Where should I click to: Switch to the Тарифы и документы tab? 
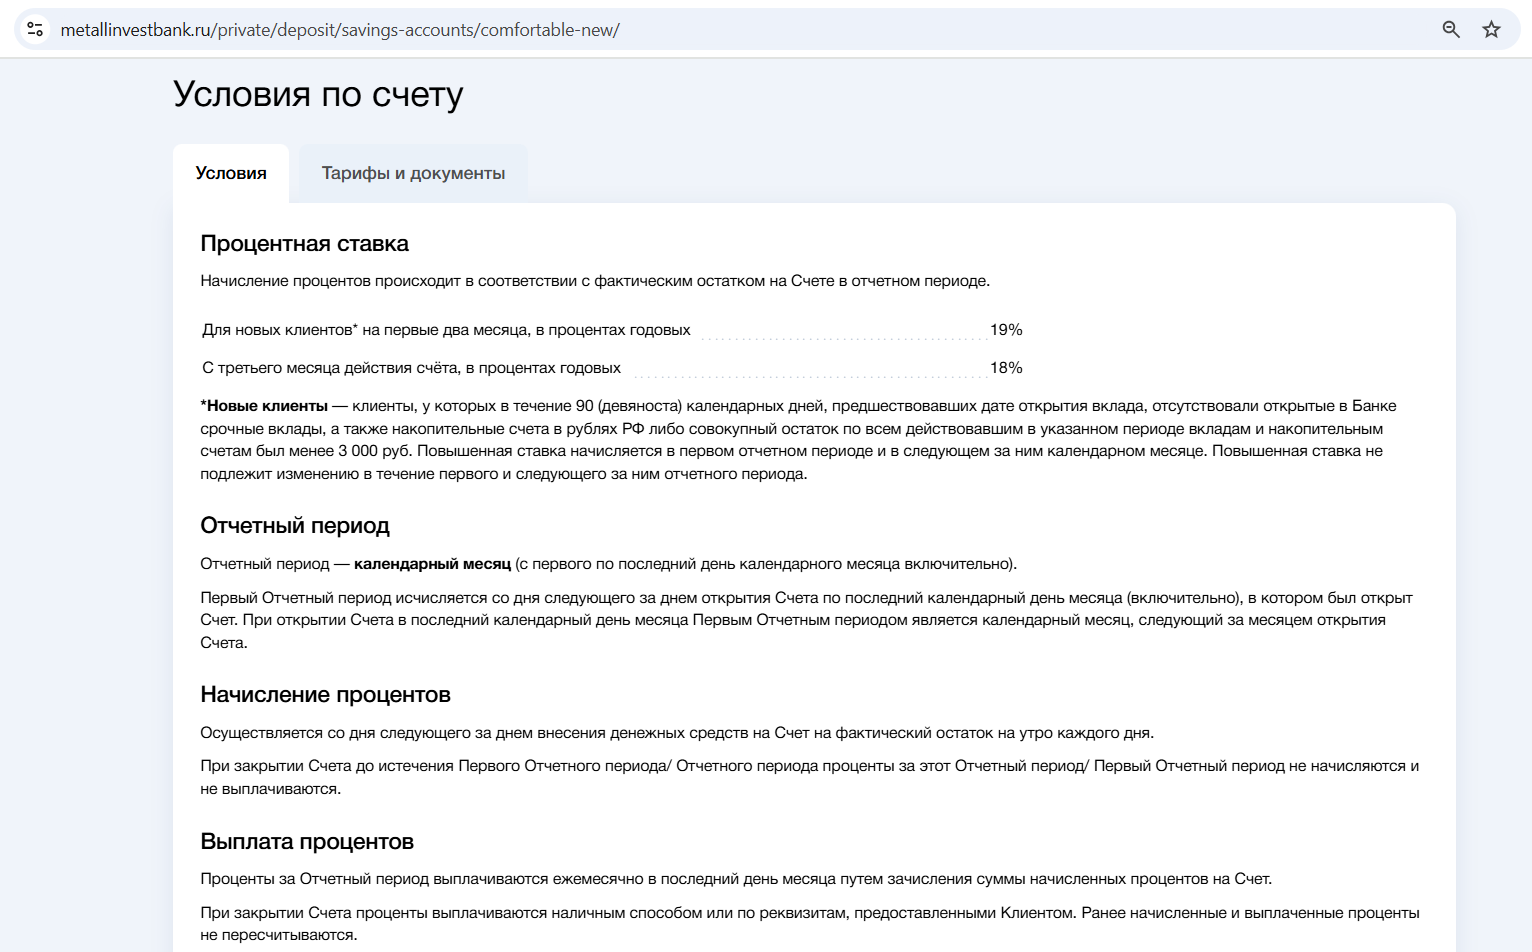tap(413, 173)
